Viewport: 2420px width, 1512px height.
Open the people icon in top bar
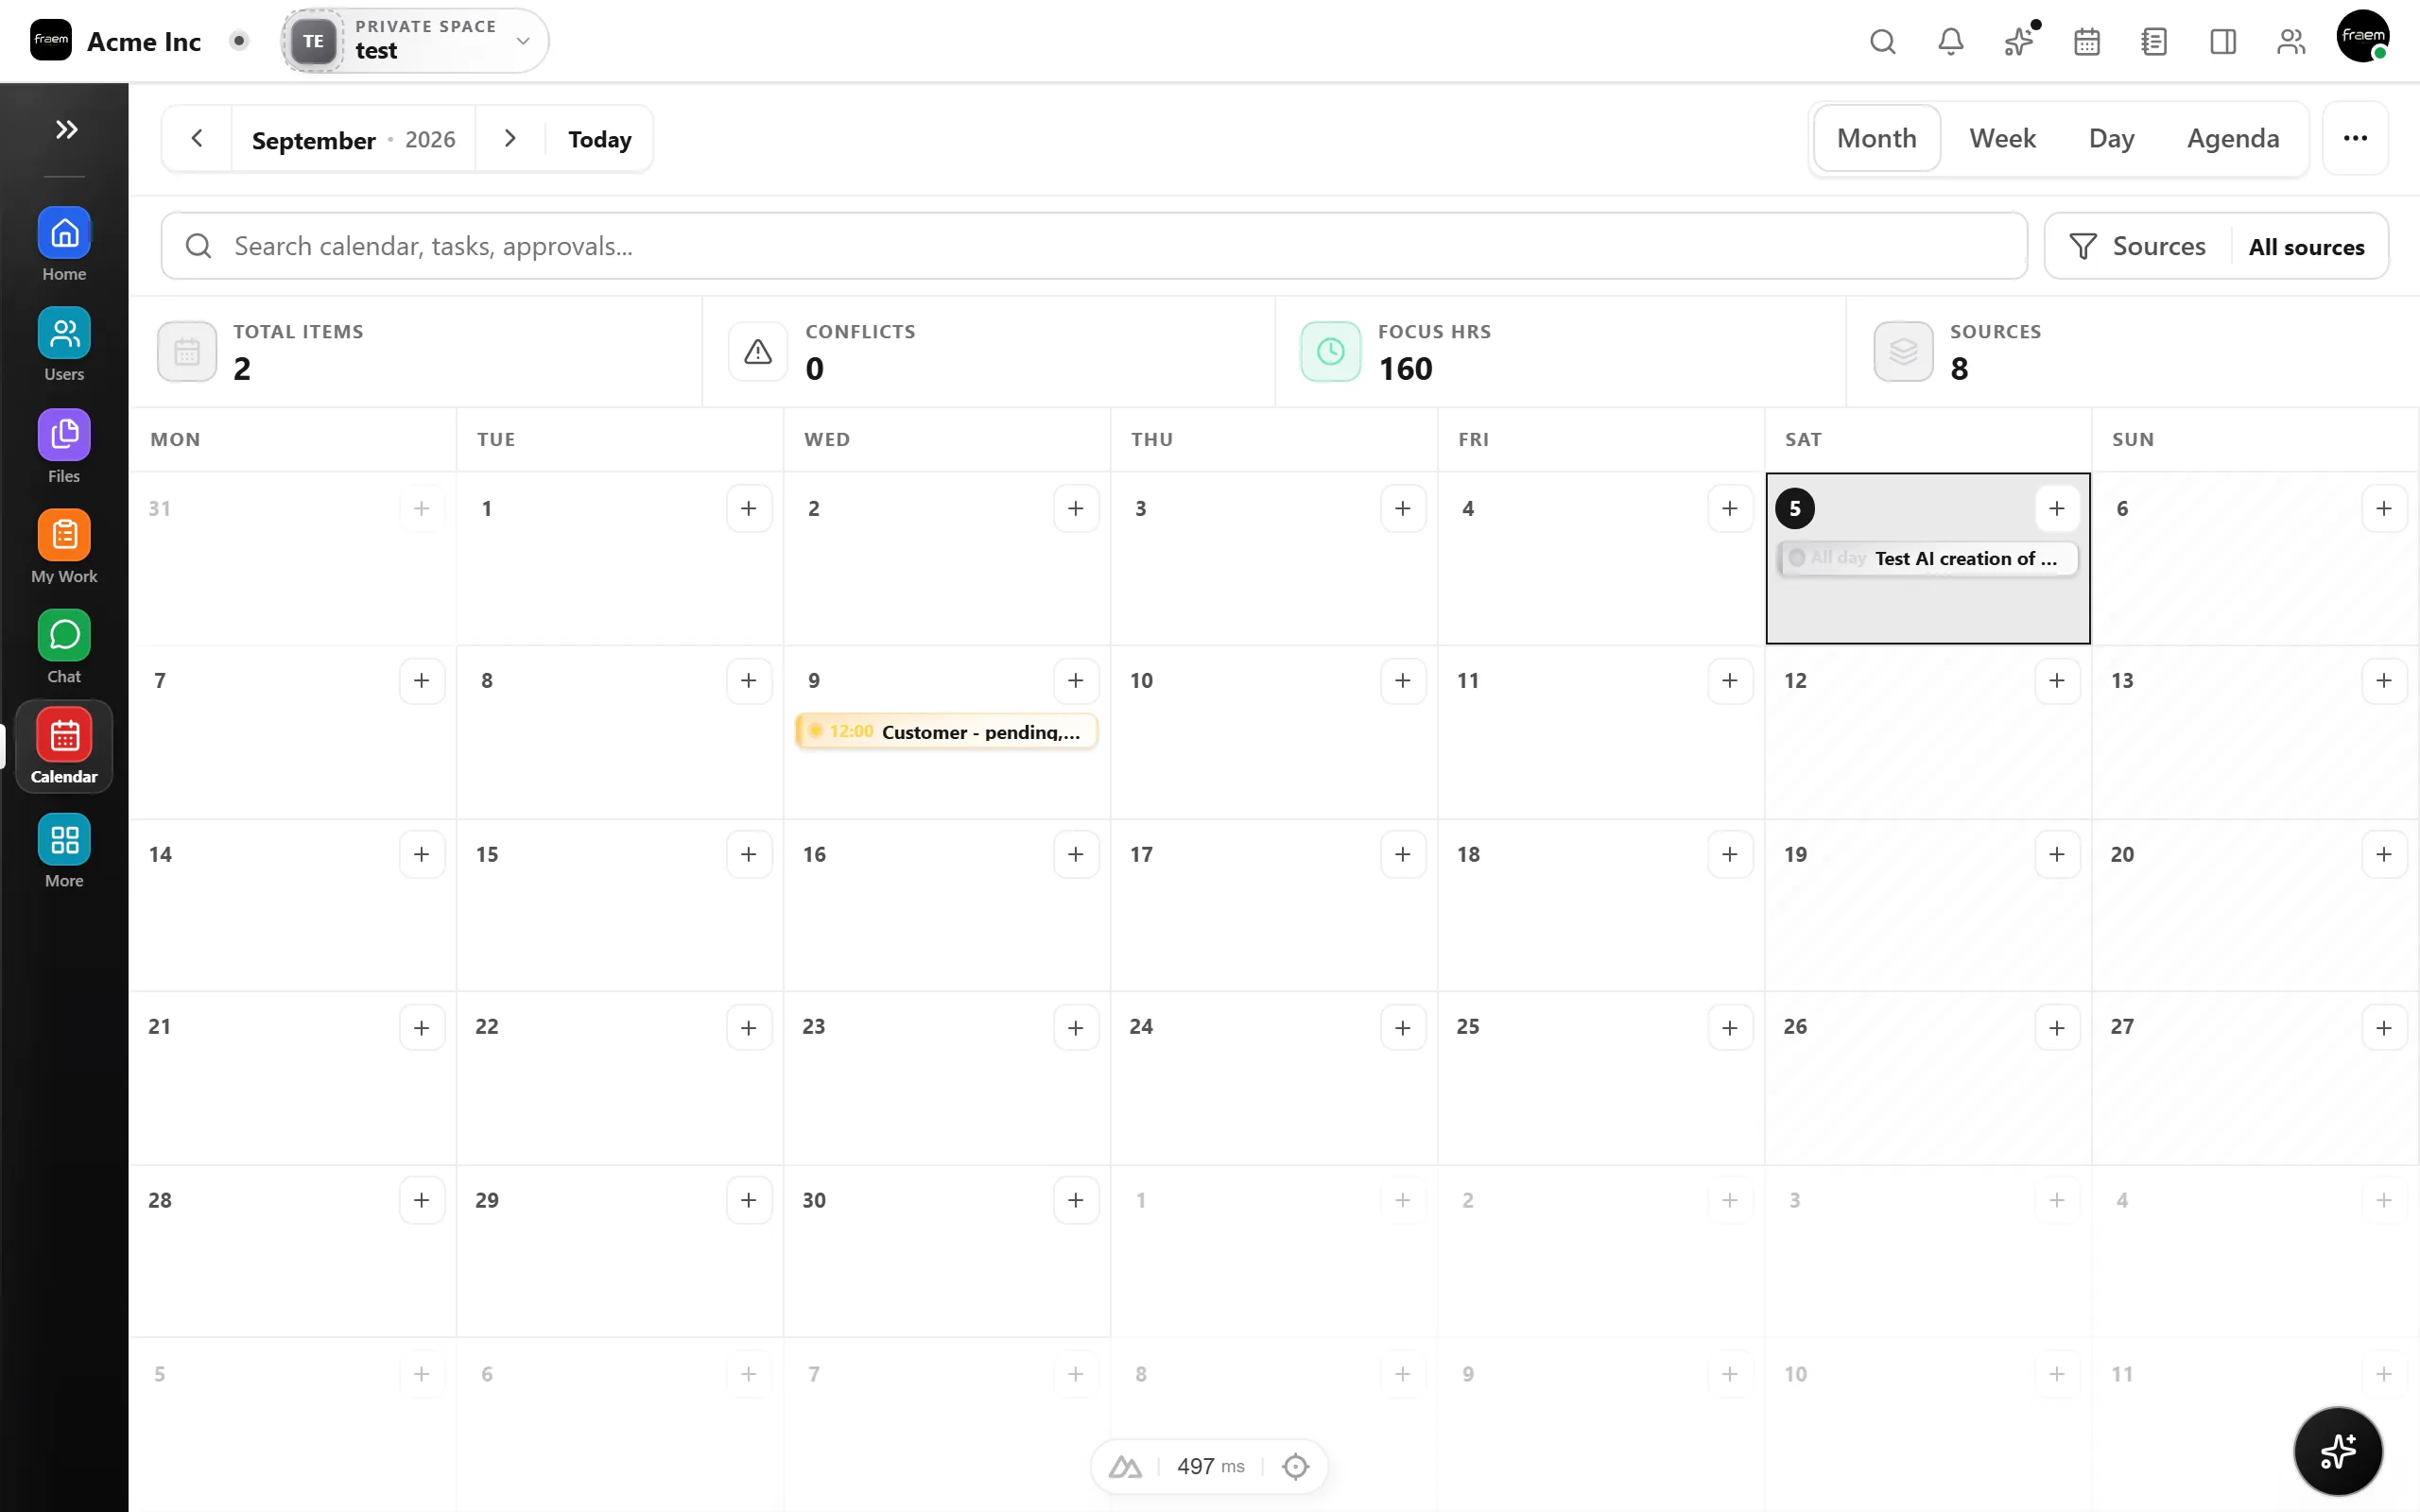pos(2290,41)
